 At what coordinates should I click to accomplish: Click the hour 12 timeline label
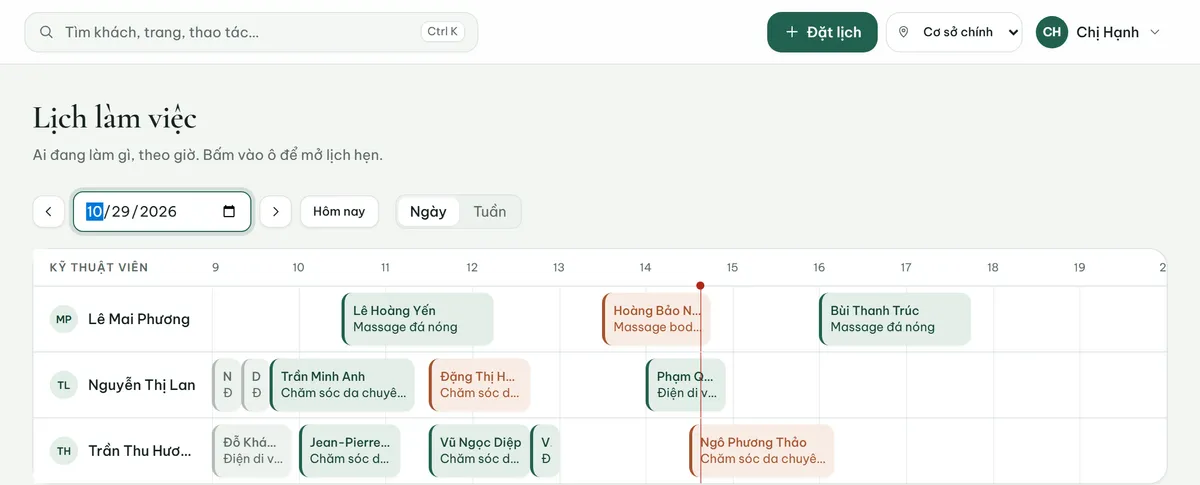coord(472,267)
